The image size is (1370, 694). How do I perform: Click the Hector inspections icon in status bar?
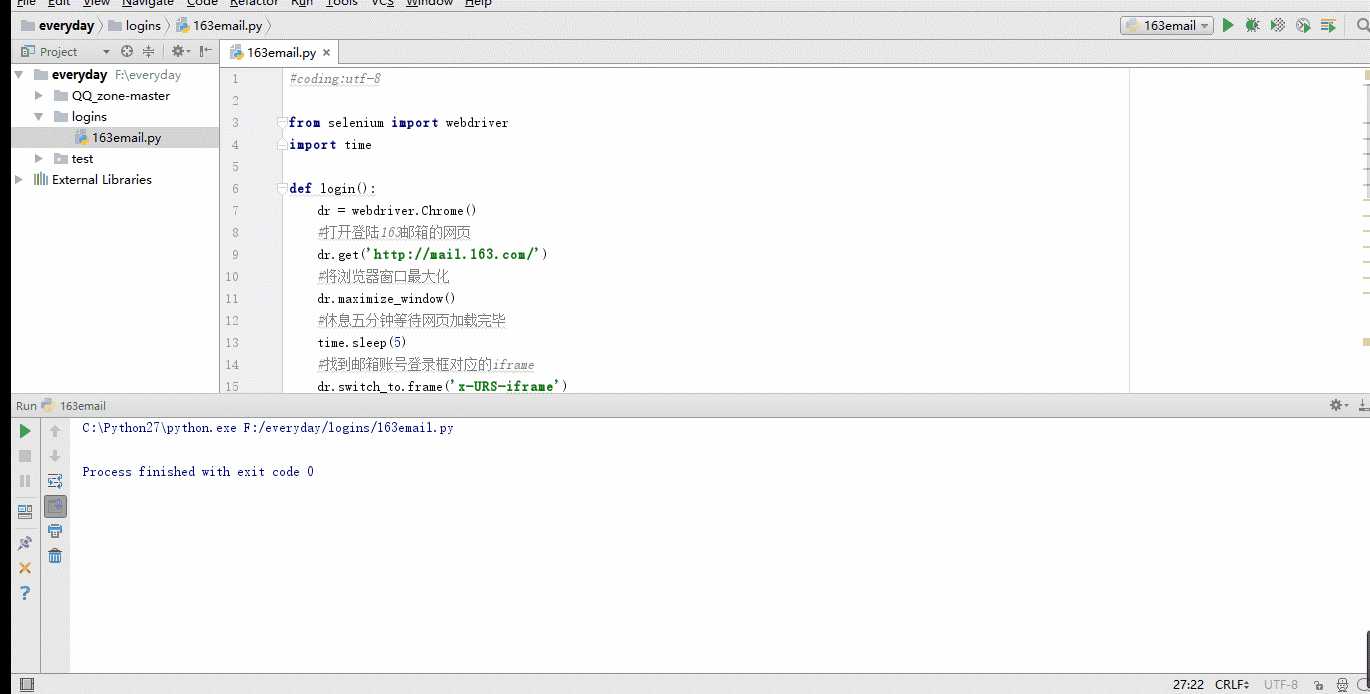tap(1344, 685)
